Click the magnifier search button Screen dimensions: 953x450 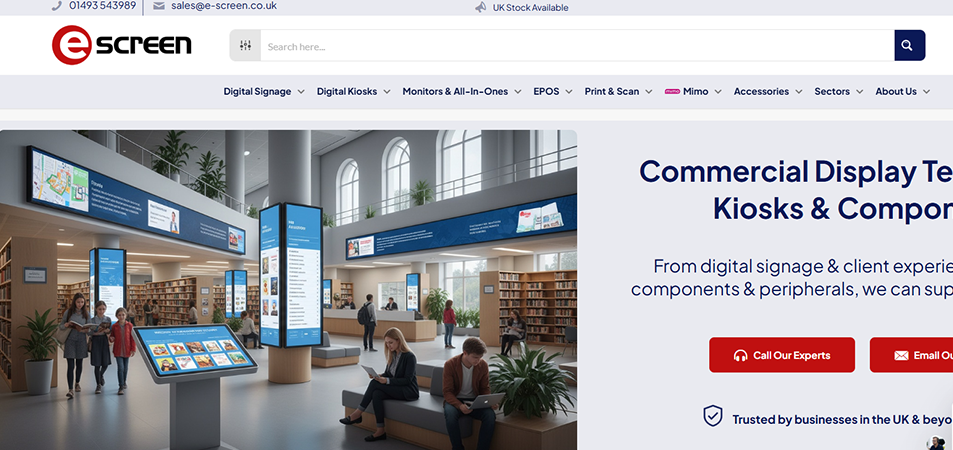tap(909, 46)
